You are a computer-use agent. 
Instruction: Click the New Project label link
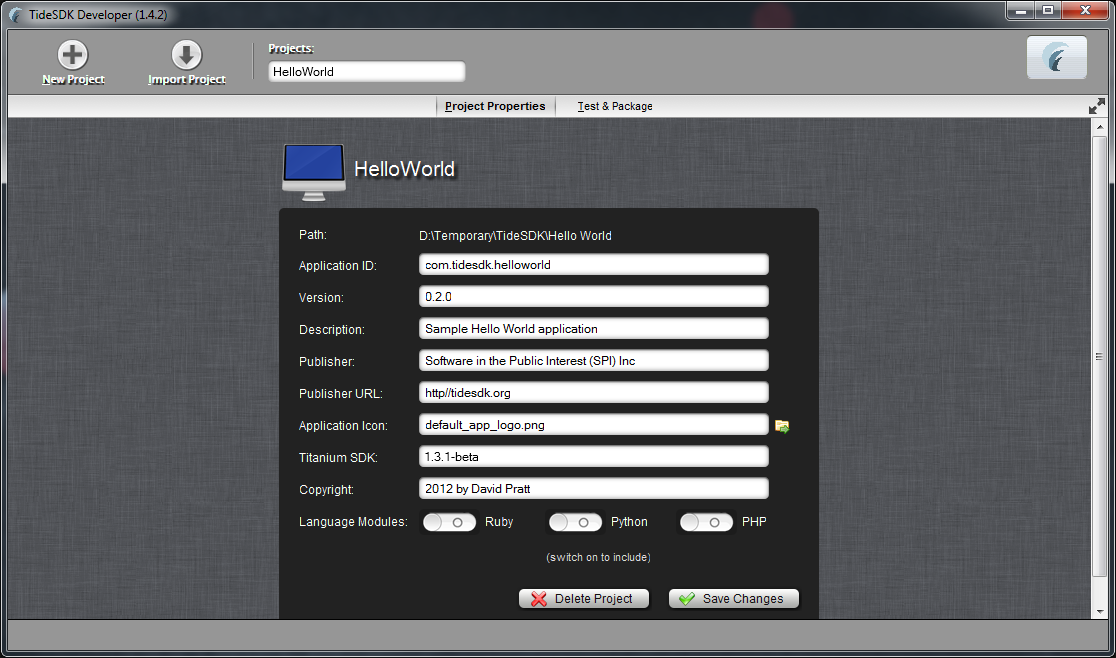click(73, 80)
